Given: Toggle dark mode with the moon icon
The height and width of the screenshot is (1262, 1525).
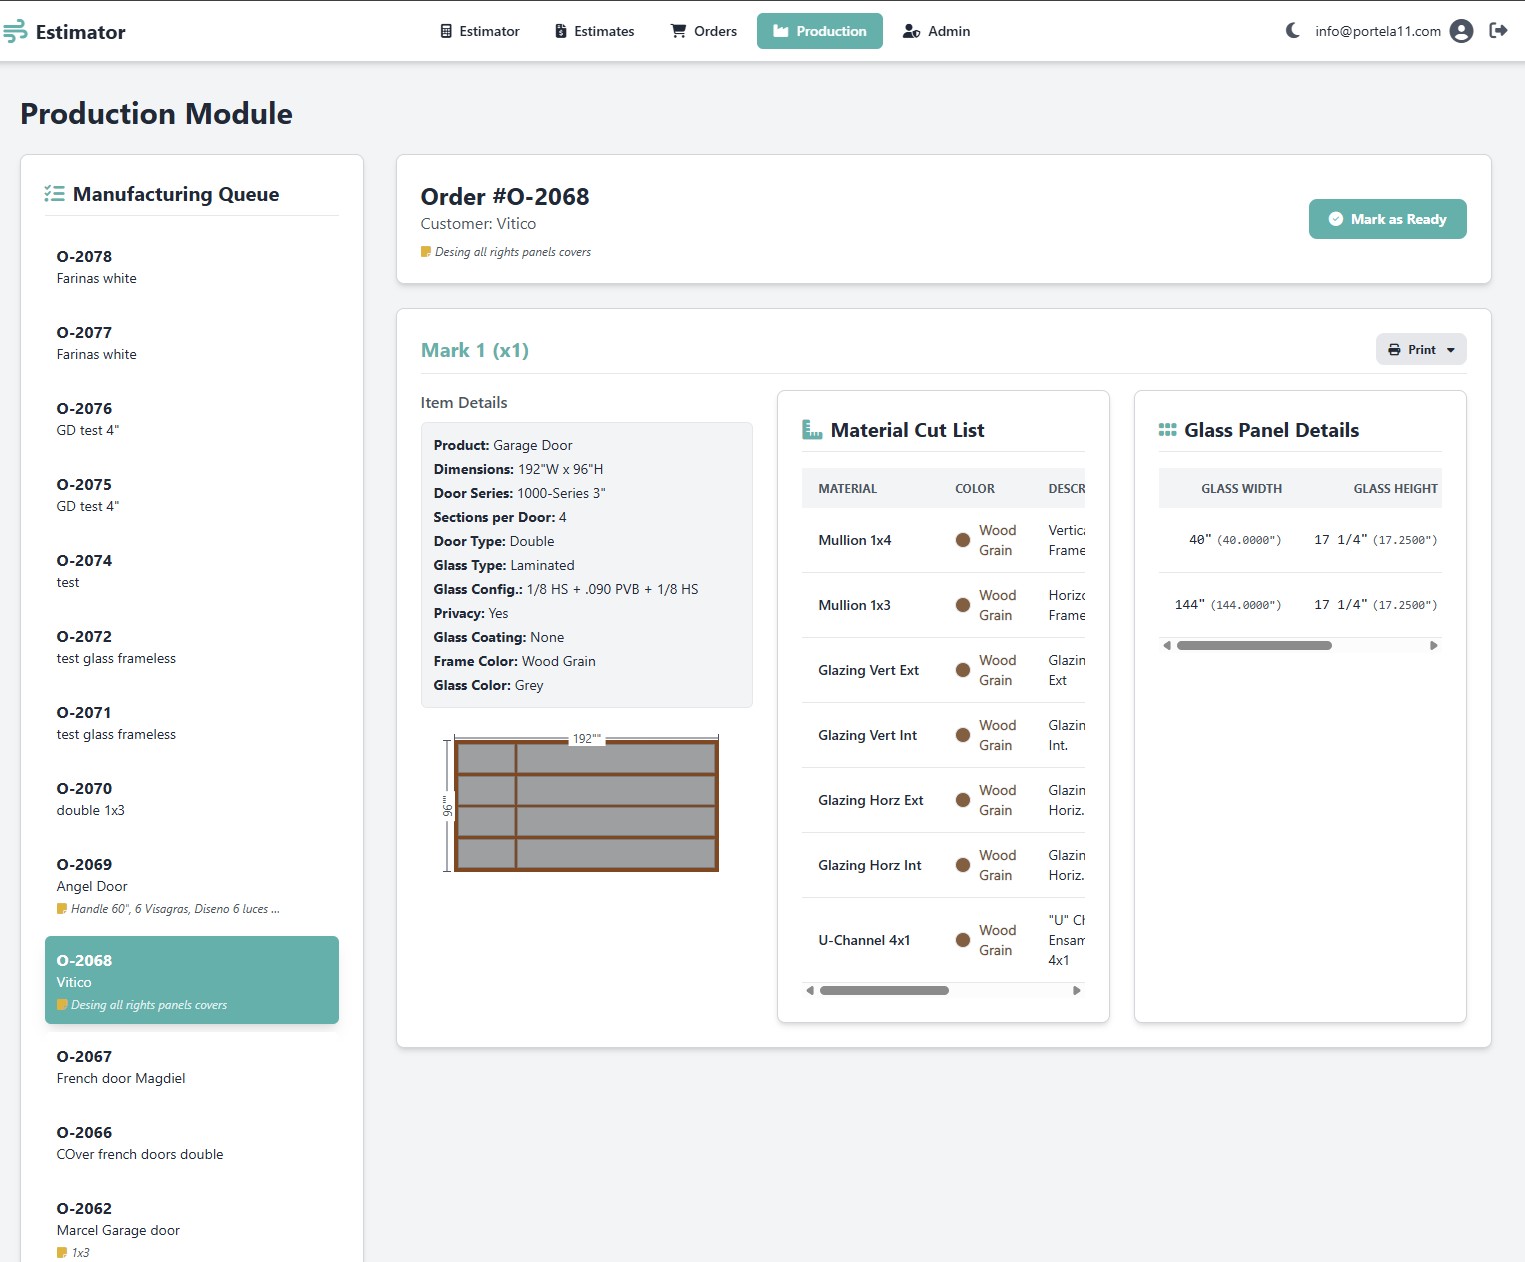Looking at the screenshot, I should coord(1290,31).
